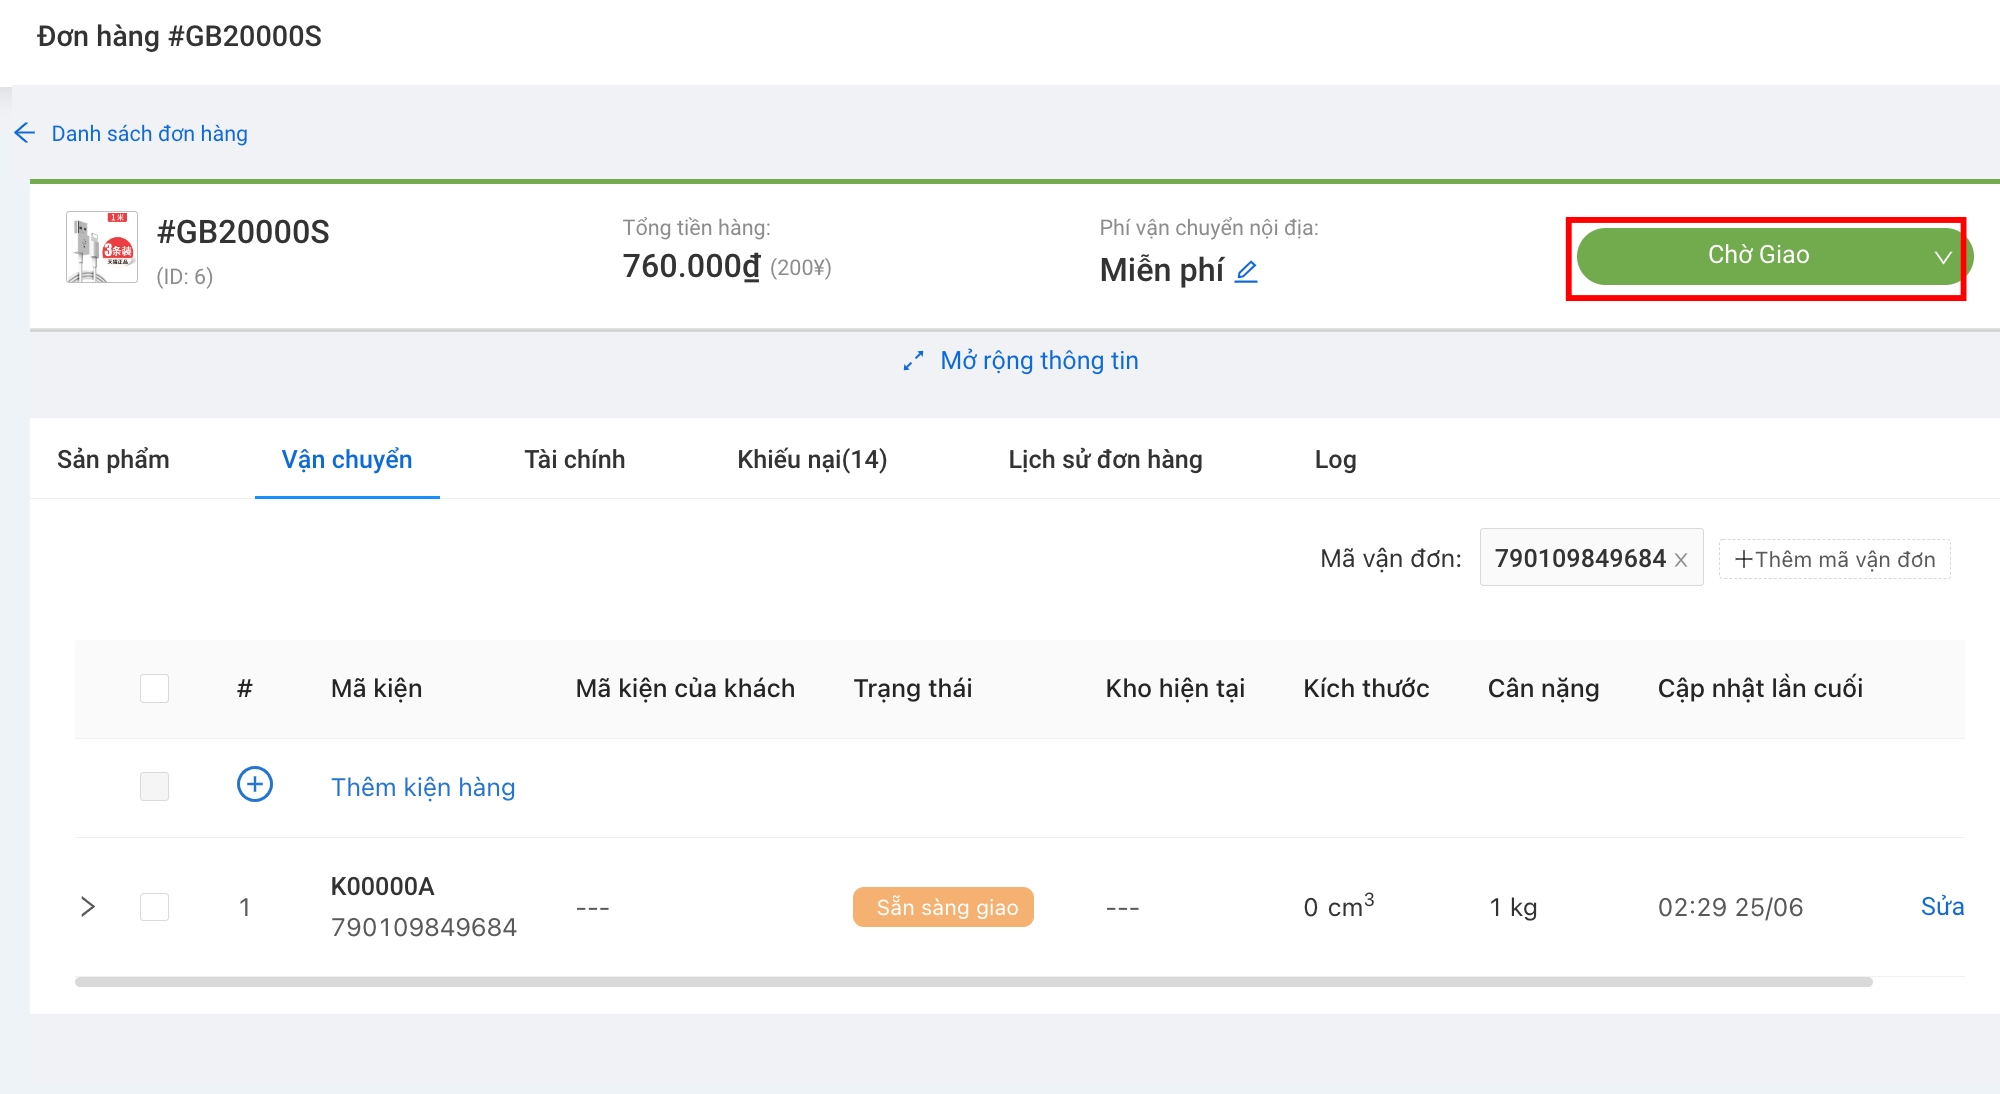Open the Khiếu nại(14) tab
Viewport: 2000px width, 1094px height.
click(811, 460)
